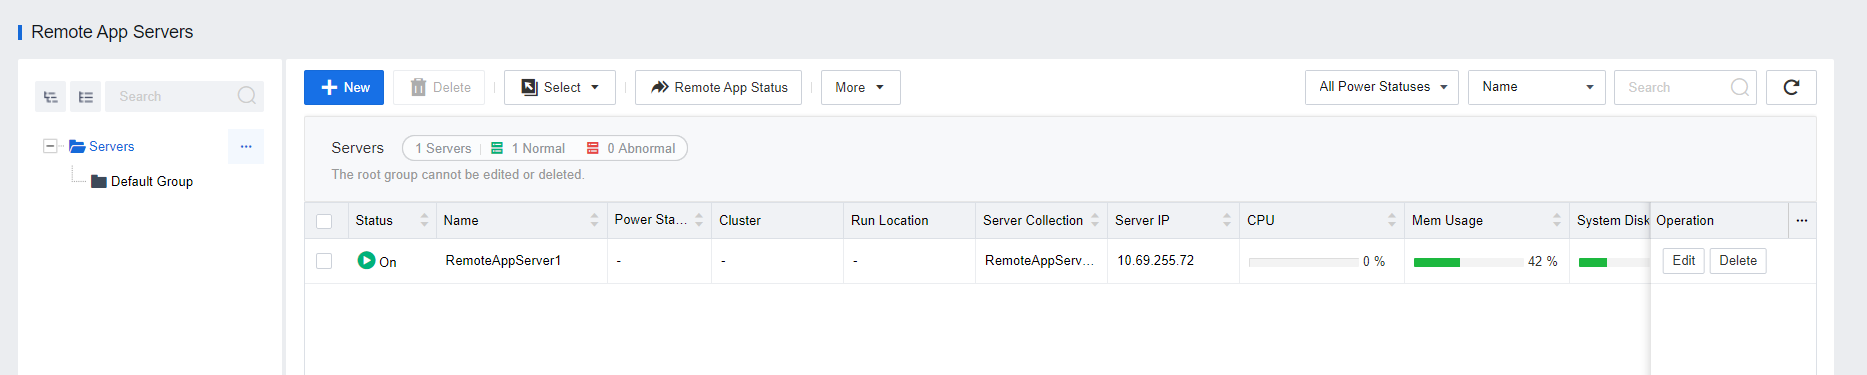The height and width of the screenshot is (375, 1867).
Task: Click the Mem Usage bar at 42 %
Action: click(x=1468, y=262)
